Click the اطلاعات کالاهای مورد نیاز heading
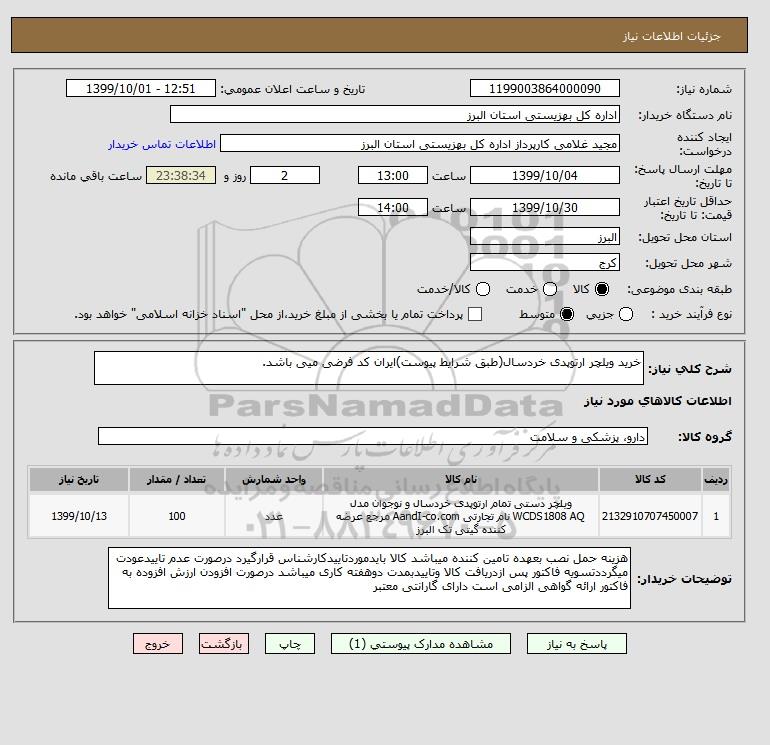The height and width of the screenshot is (745, 770). pyautogui.click(x=658, y=401)
